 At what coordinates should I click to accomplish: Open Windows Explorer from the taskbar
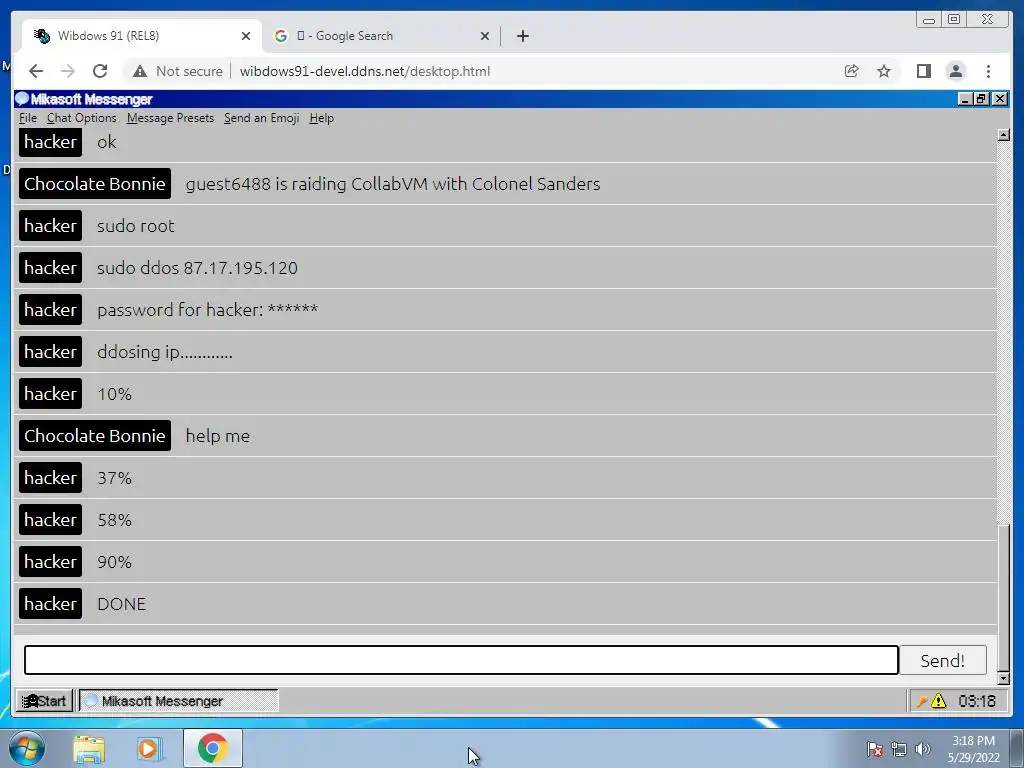[x=89, y=748]
